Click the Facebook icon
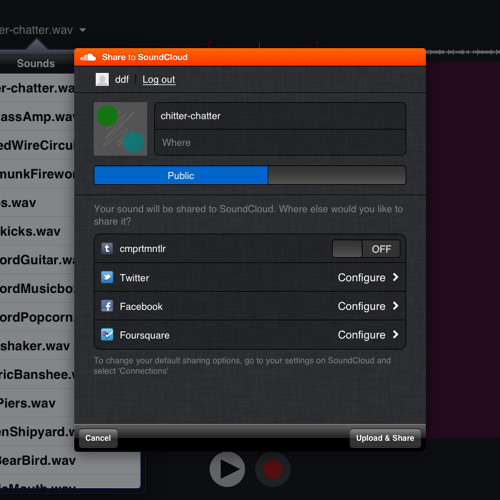500x500 pixels. point(107,306)
